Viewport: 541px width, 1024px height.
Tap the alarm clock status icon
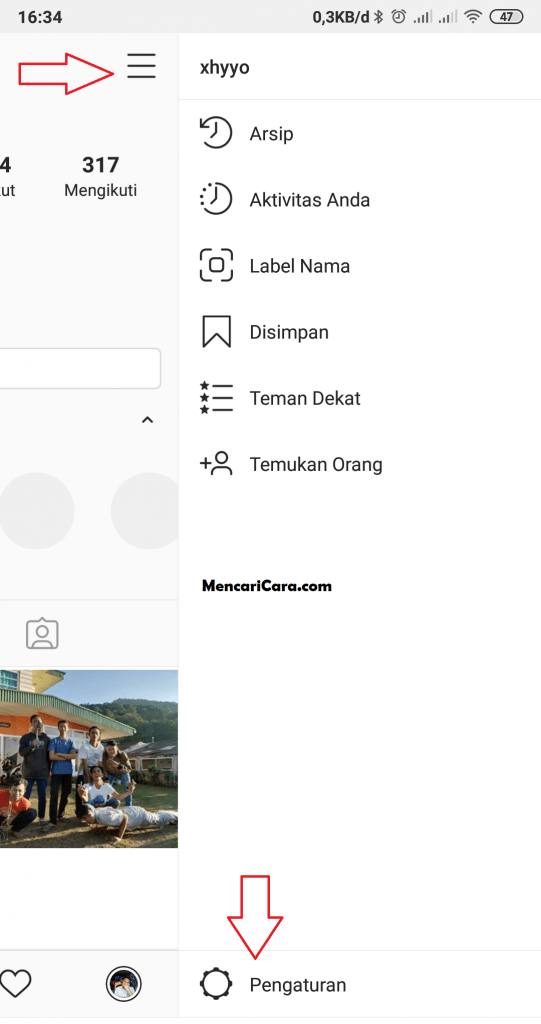pos(399,18)
